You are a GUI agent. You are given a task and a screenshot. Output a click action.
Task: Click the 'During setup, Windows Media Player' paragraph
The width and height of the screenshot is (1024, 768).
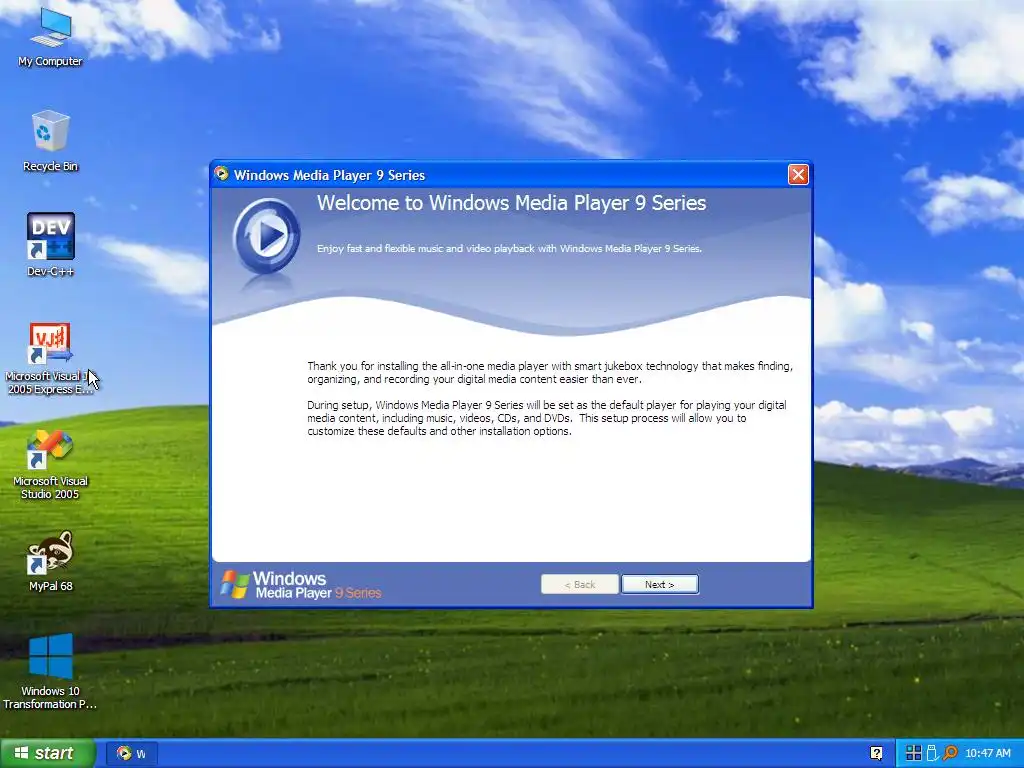click(x=547, y=418)
